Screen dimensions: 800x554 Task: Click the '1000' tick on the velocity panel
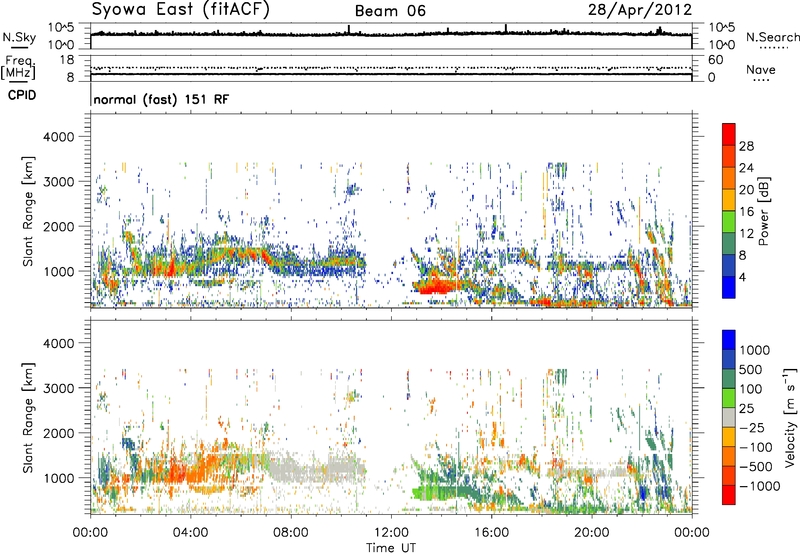tap(58, 479)
